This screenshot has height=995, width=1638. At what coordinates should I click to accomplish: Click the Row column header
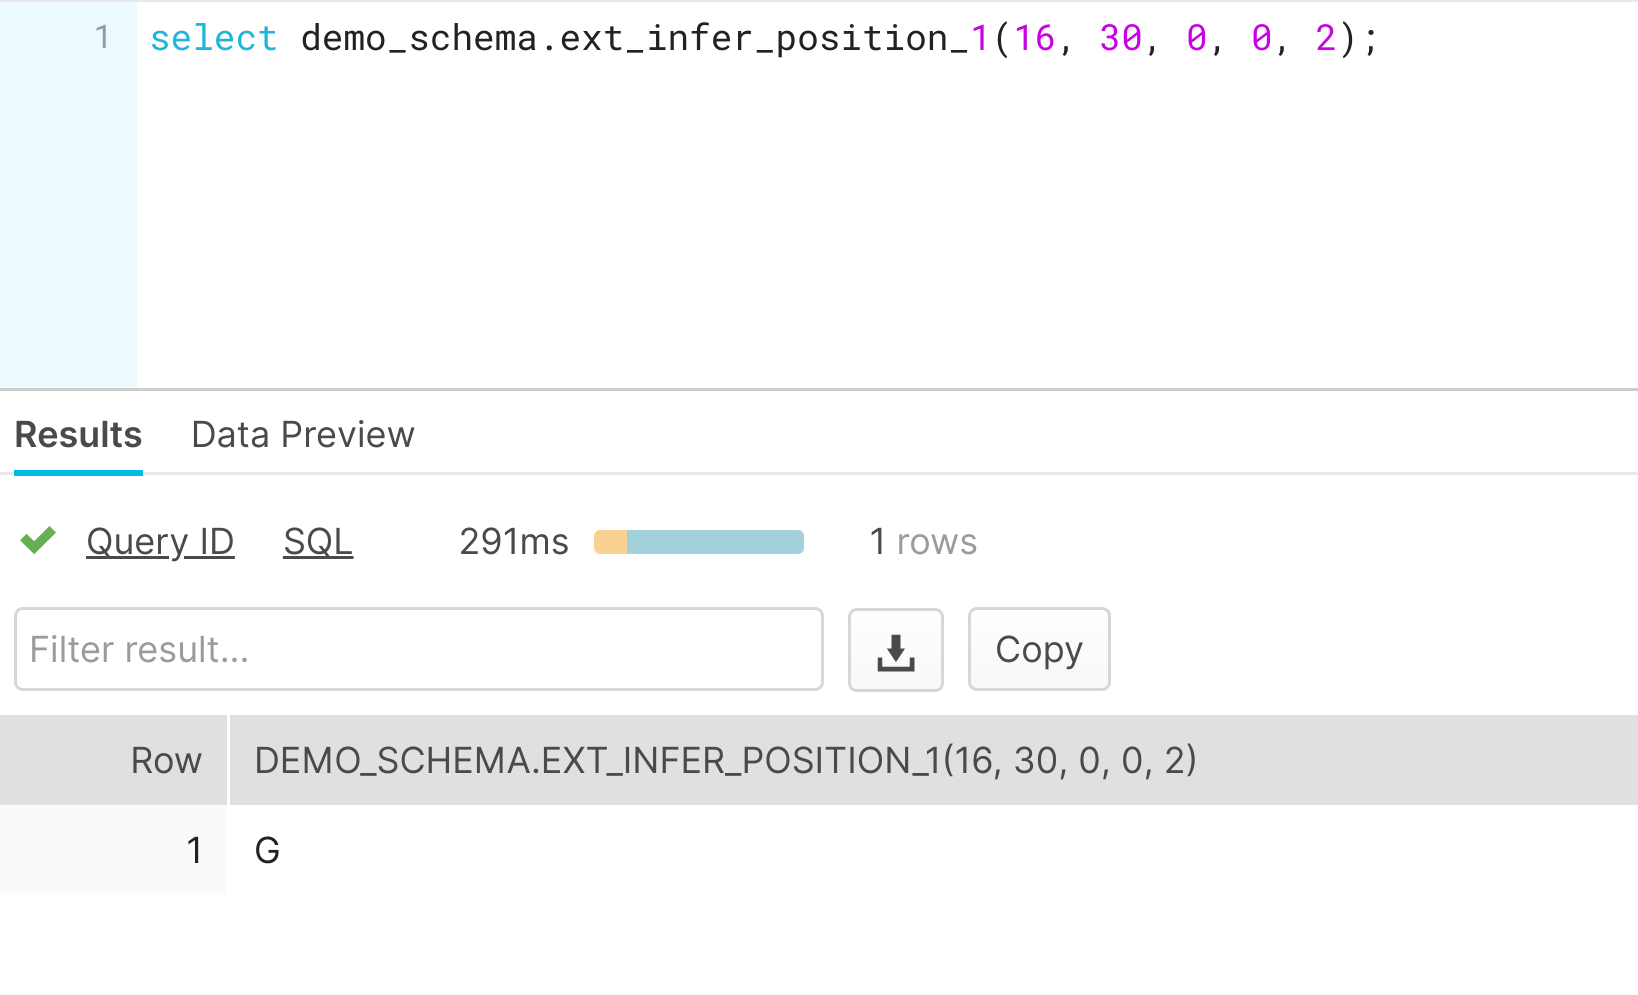(x=166, y=760)
